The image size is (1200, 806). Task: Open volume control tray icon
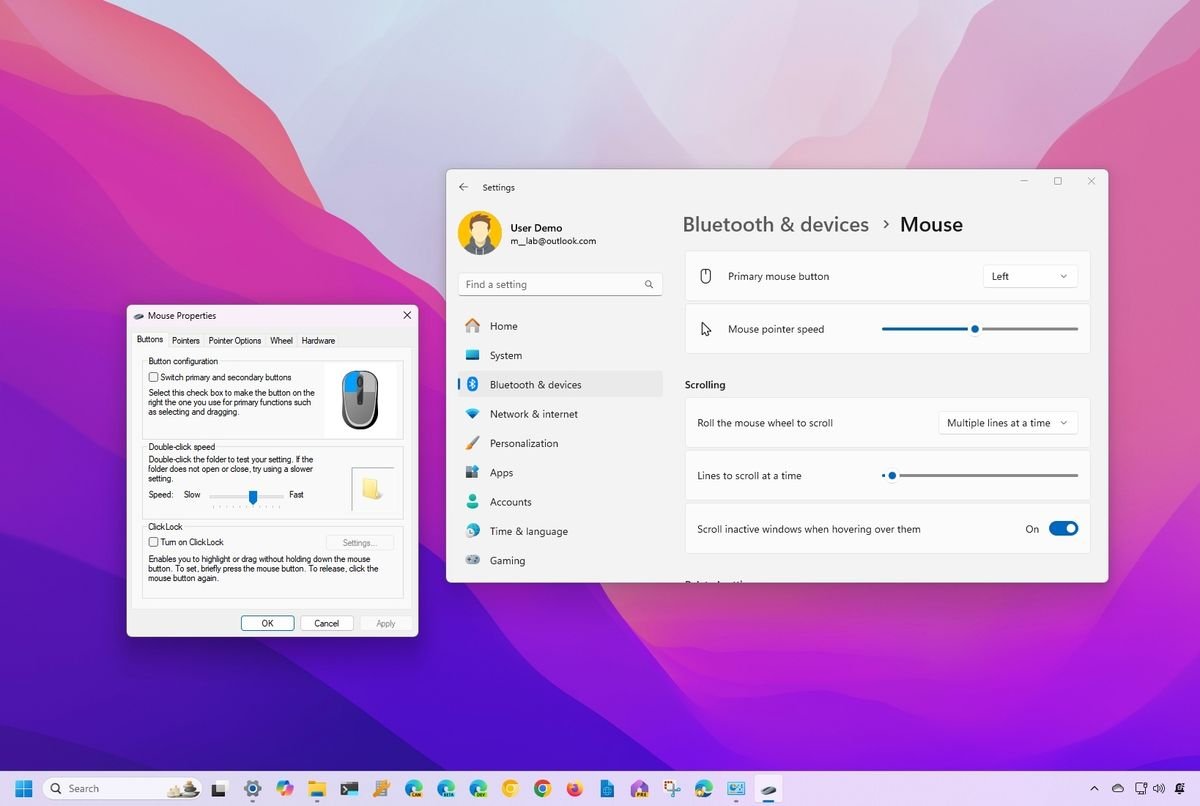click(x=1159, y=788)
